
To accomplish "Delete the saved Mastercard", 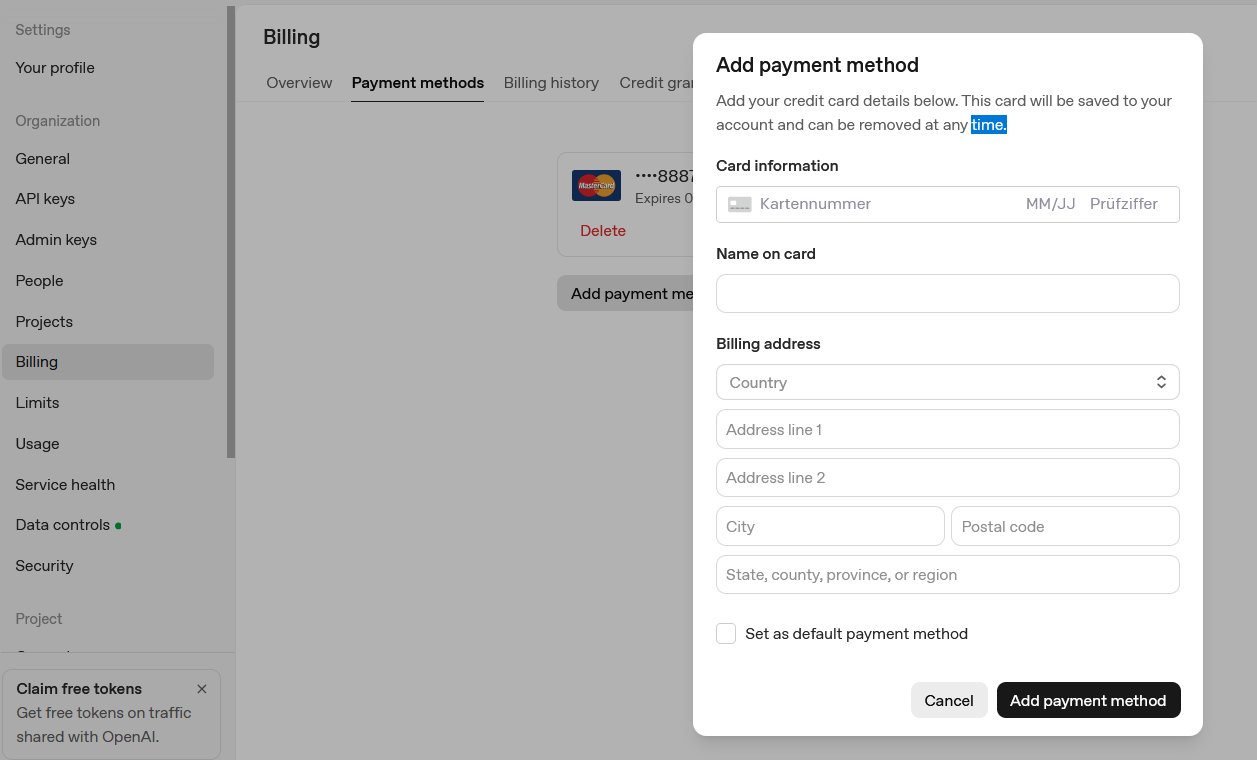I will pyautogui.click(x=603, y=231).
